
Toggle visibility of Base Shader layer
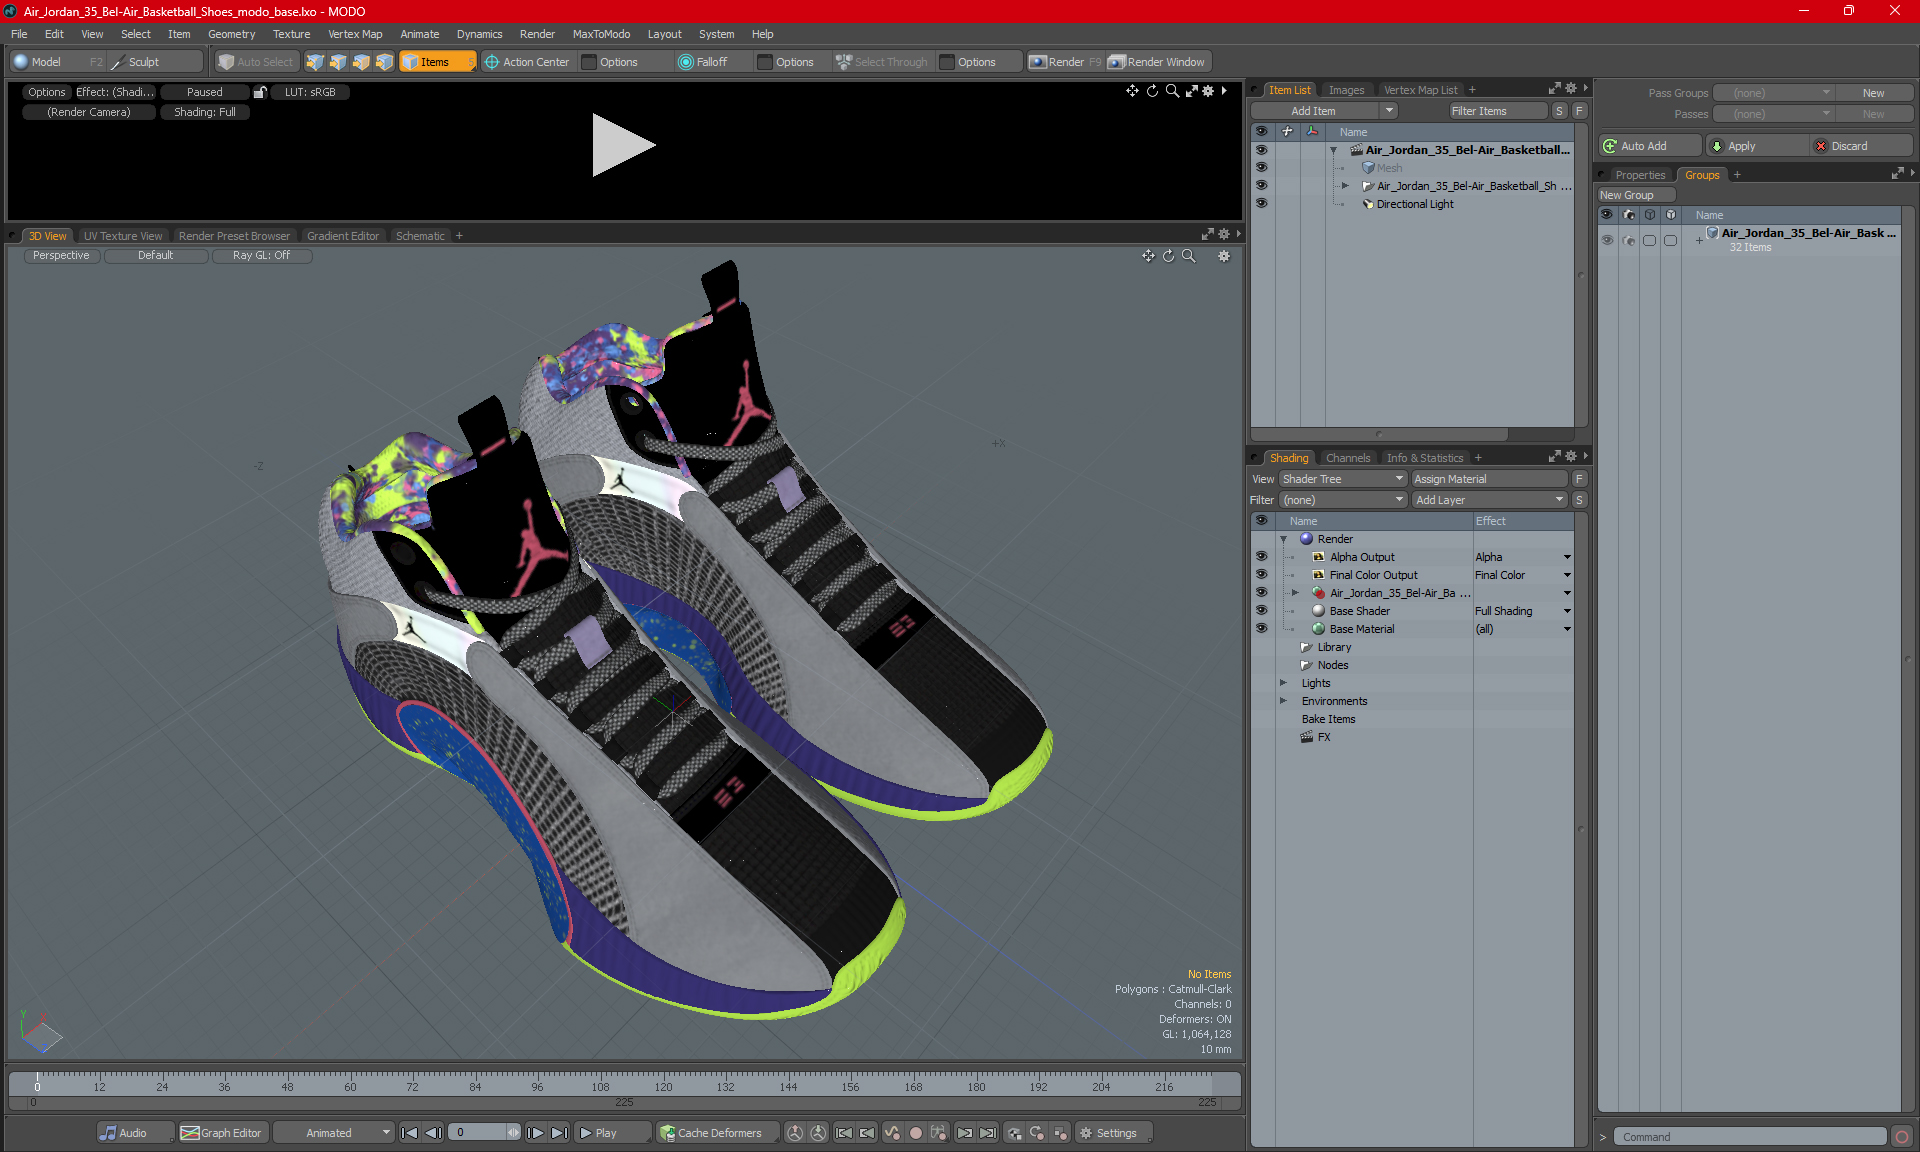click(1261, 610)
